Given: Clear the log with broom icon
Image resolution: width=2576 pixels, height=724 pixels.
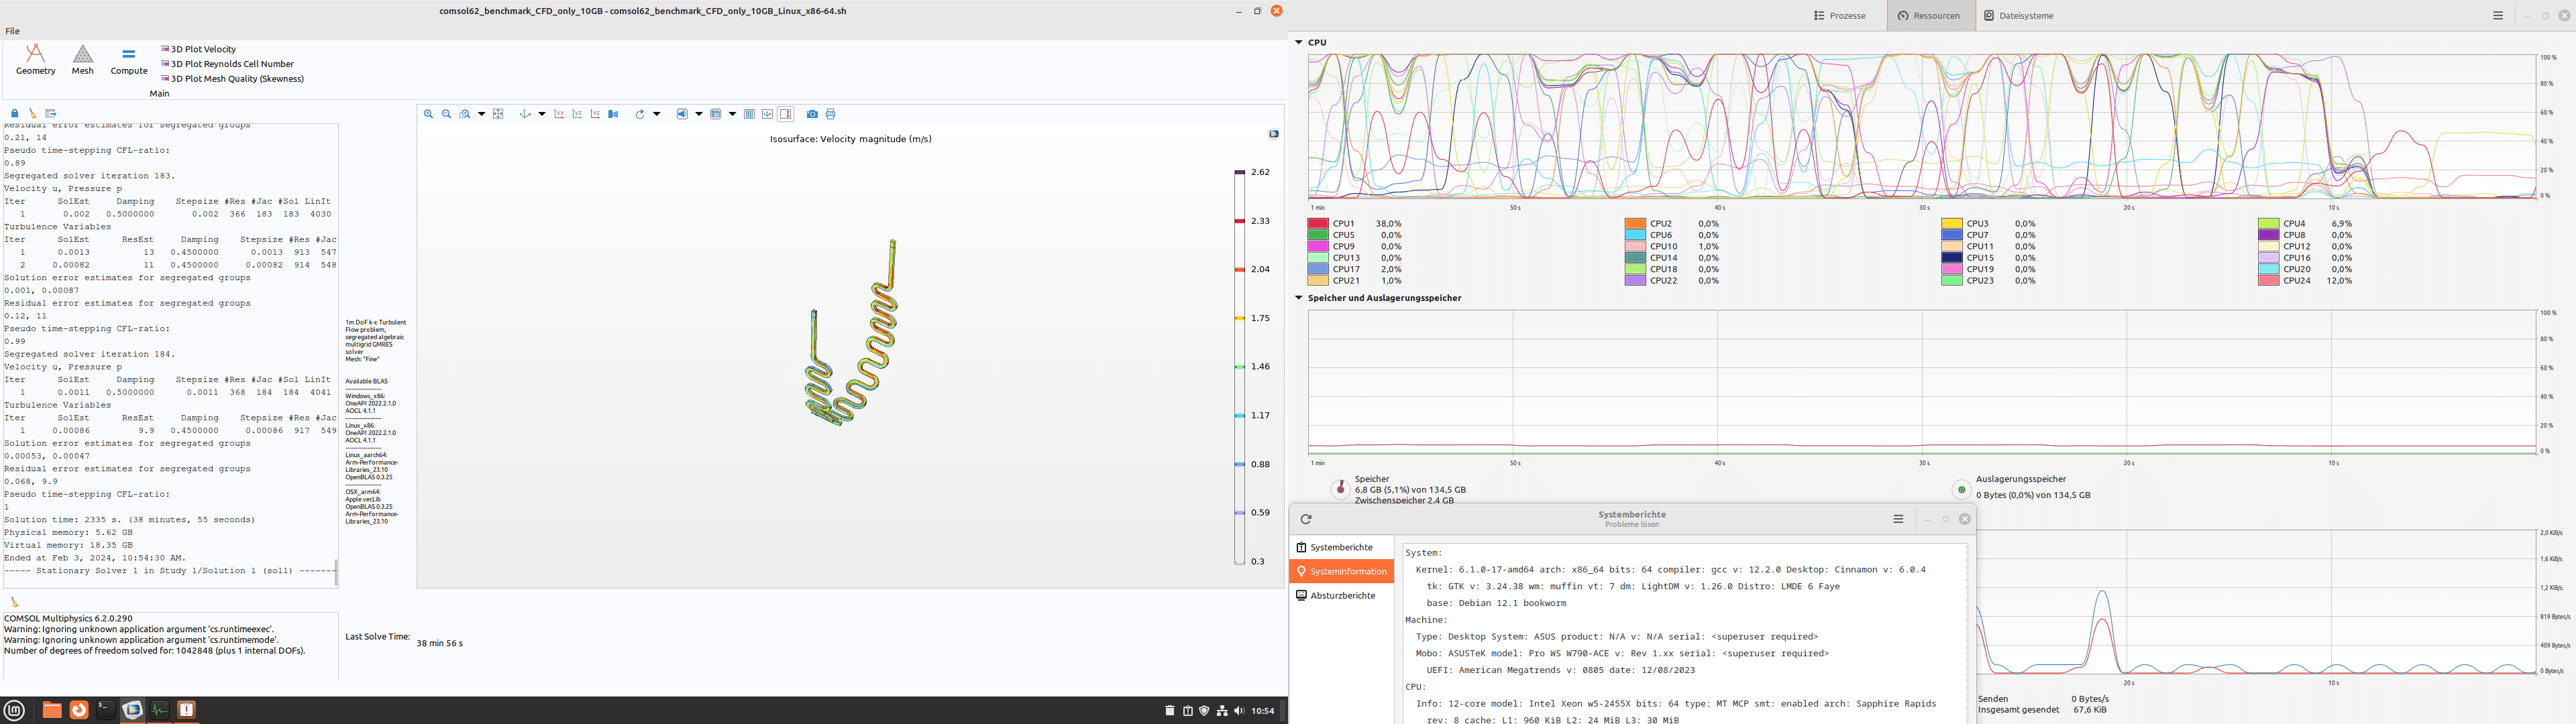Looking at the screenshot, I should pos(33,114).
